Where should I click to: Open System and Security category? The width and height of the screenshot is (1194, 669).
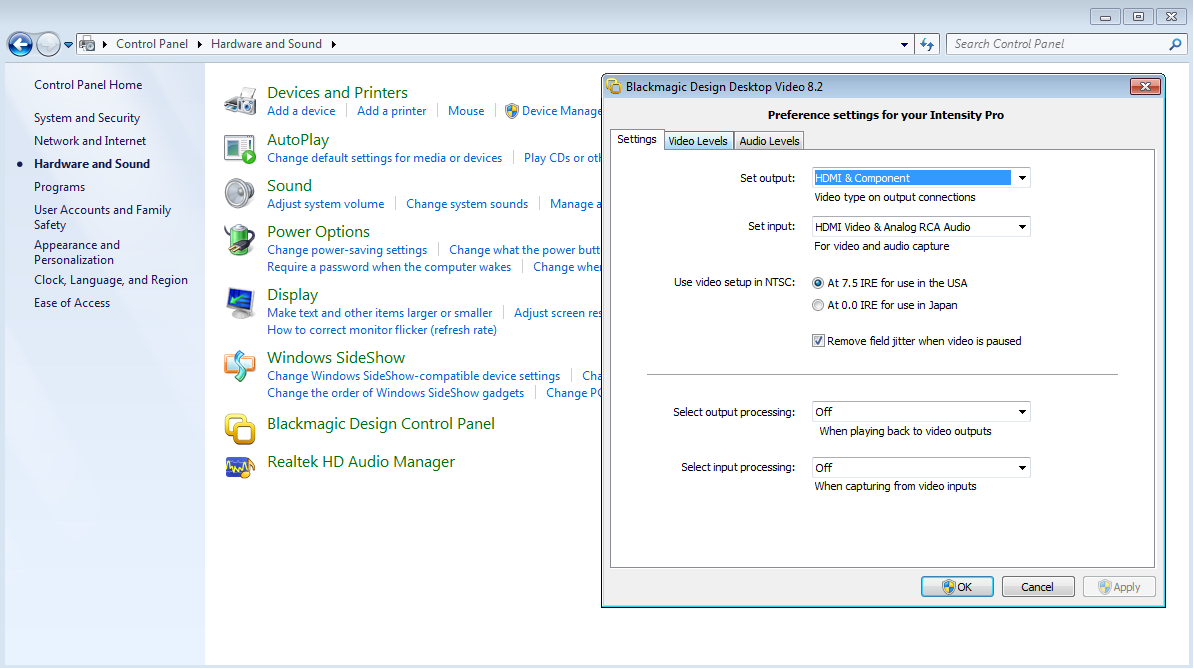point(87,118)
